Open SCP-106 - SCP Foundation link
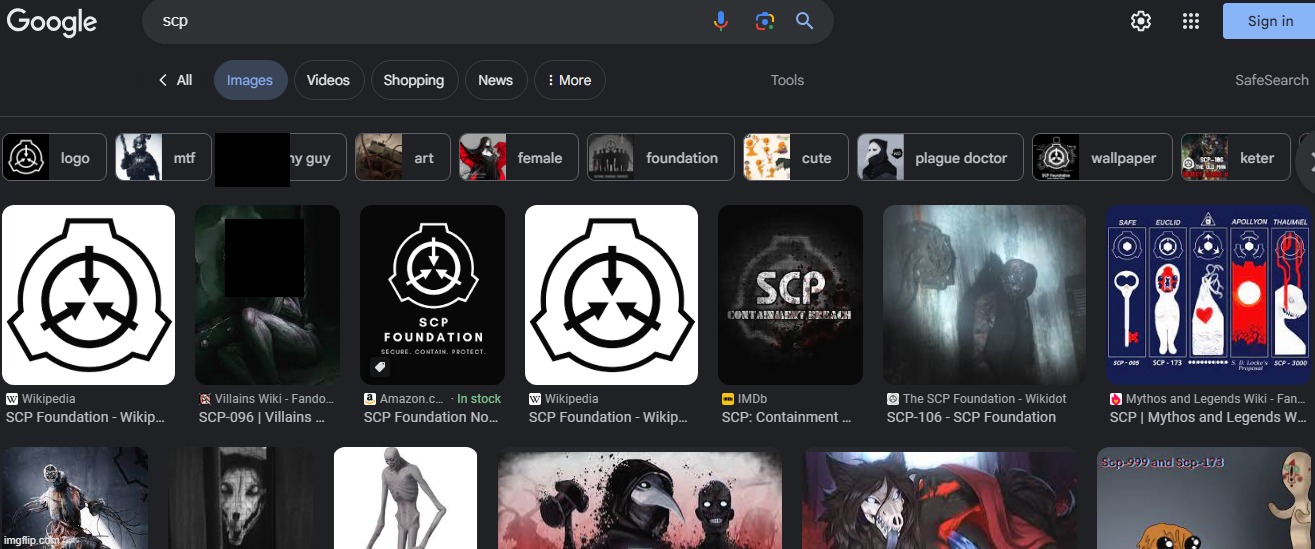The image size is (1315, 549). (971, 417)
